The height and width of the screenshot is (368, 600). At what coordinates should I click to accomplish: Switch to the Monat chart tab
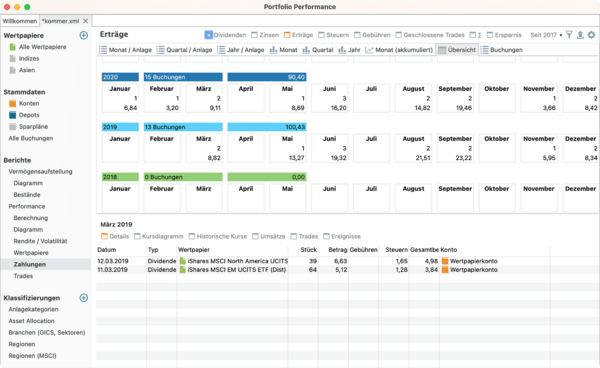click(284, 50)
